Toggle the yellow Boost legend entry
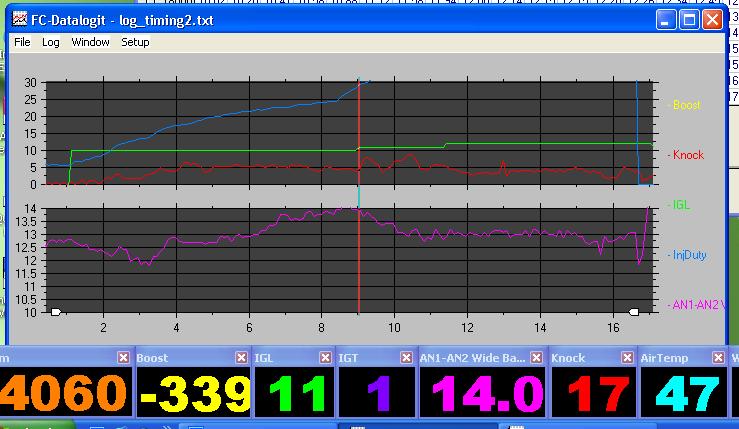The image size is (739, 429). (686, 105)
